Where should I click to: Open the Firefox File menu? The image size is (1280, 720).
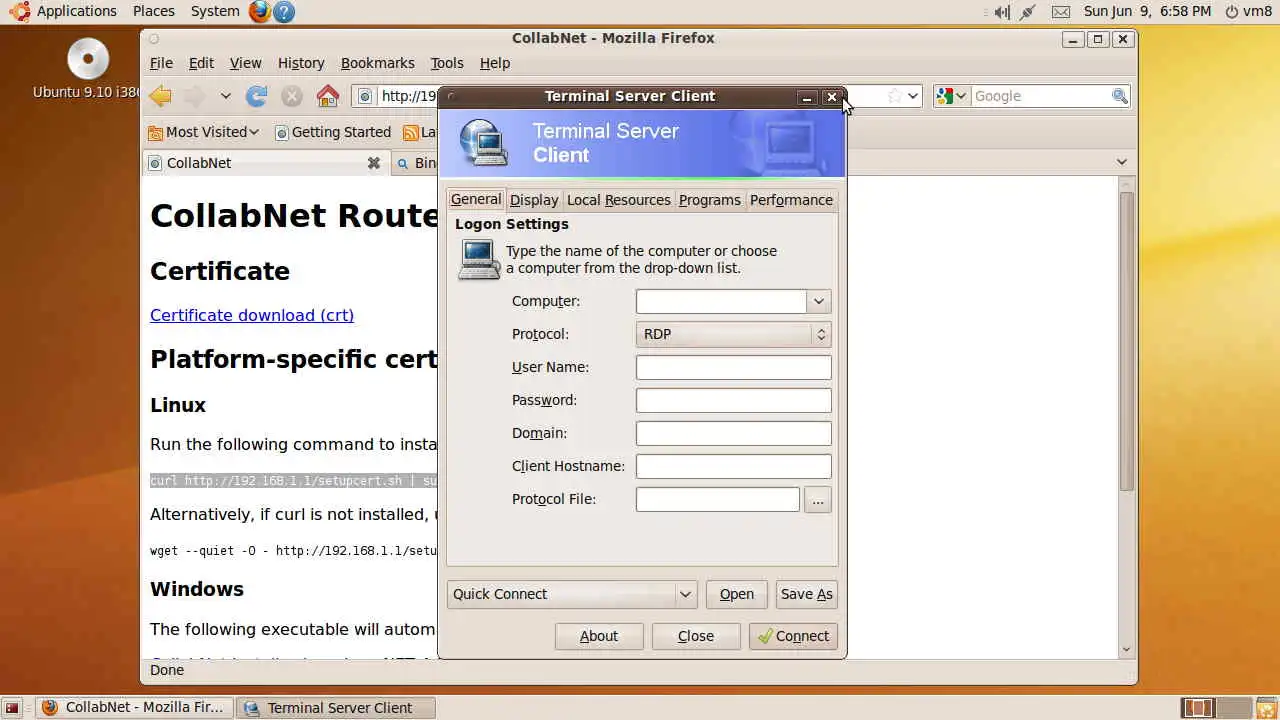161,63
